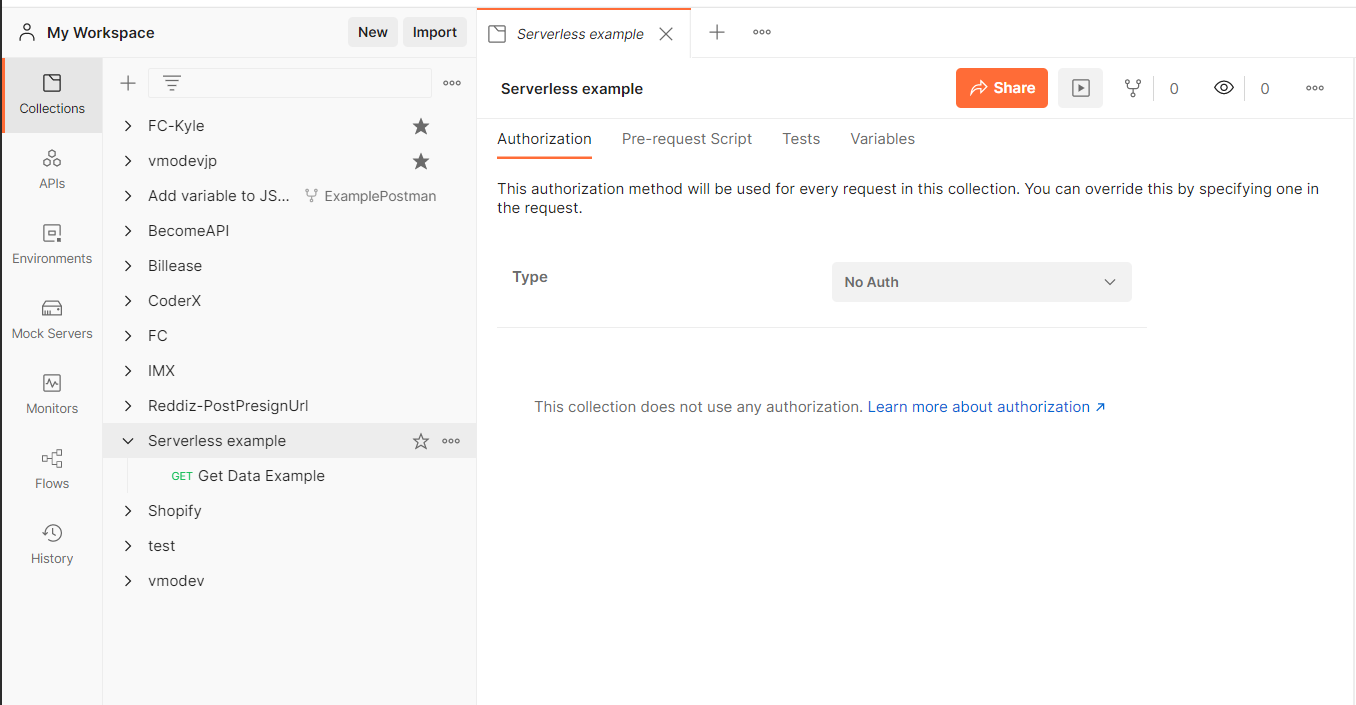The height and width of the screenshot is (705, 1356).
Task: Expand the Shopify collection
Action: click(128, 511)
